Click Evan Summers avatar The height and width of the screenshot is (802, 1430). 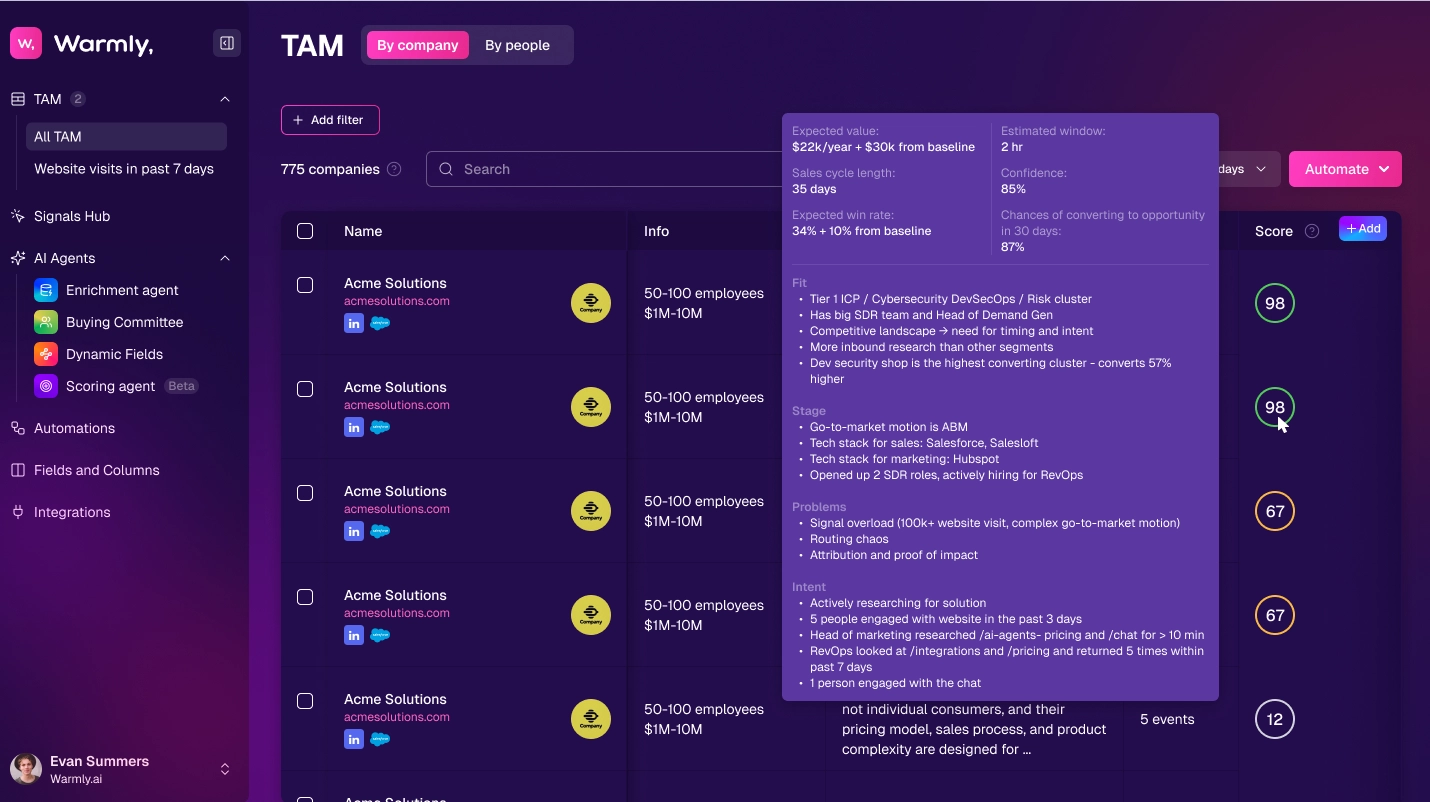coord(26,769)
